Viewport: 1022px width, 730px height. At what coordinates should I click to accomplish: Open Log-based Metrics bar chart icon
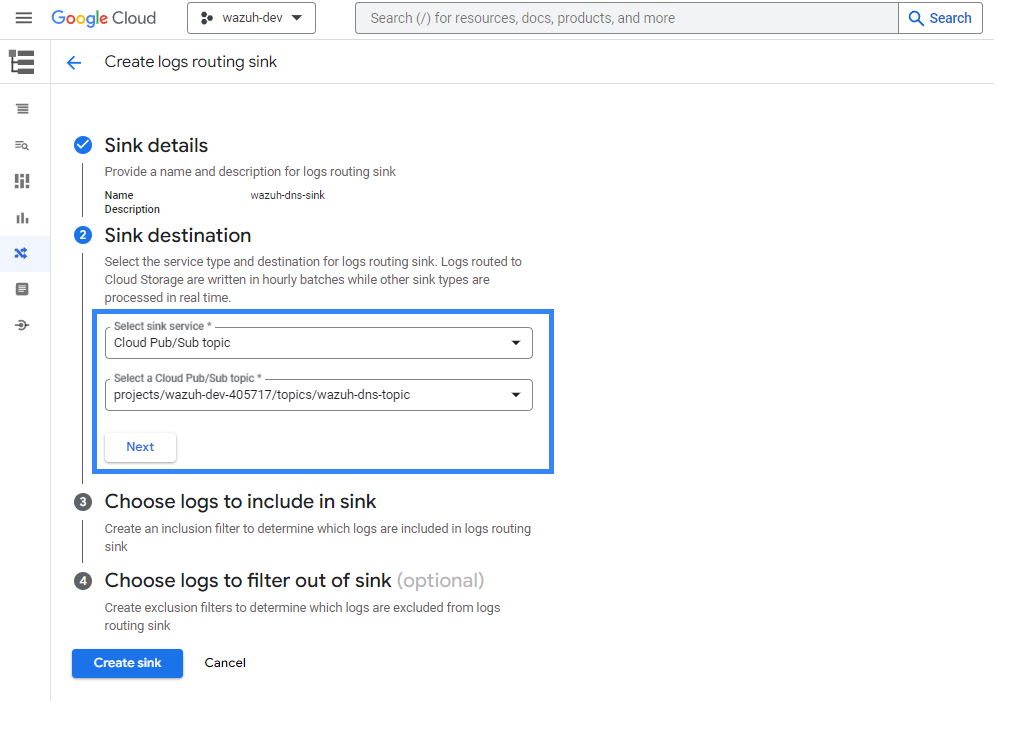tap(22, 217)
